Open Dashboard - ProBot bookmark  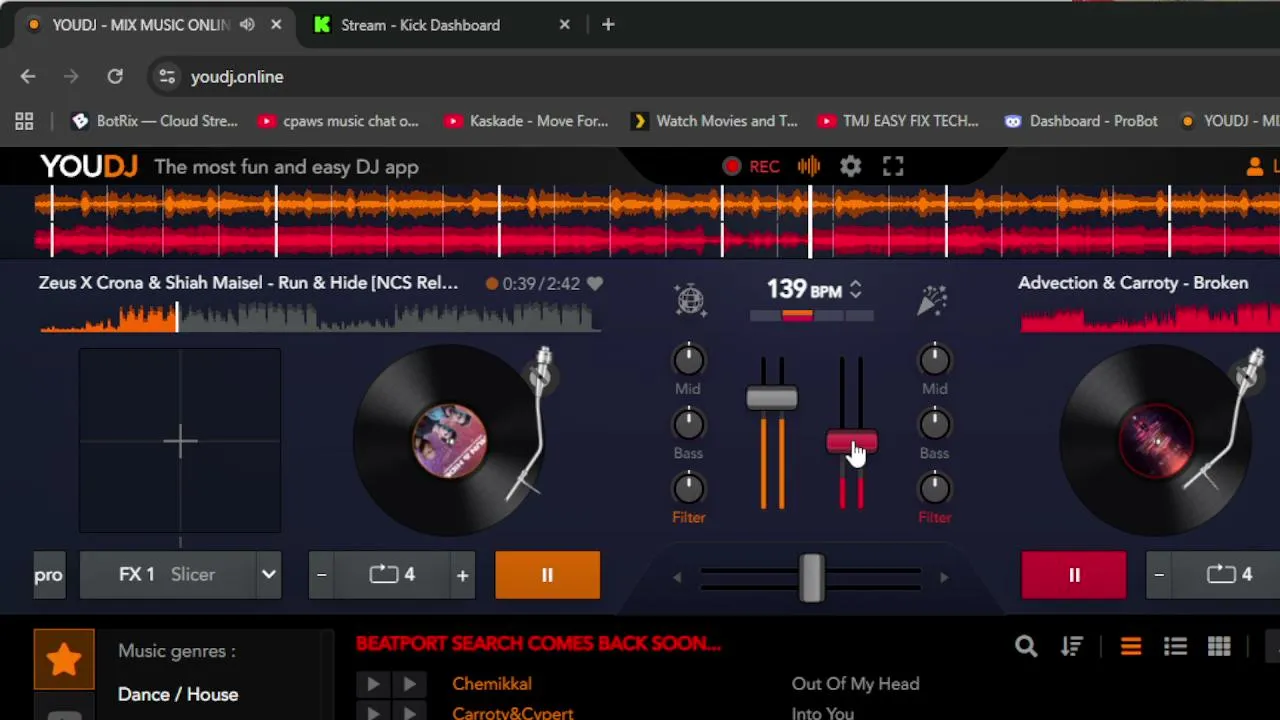coord(1081,121)
